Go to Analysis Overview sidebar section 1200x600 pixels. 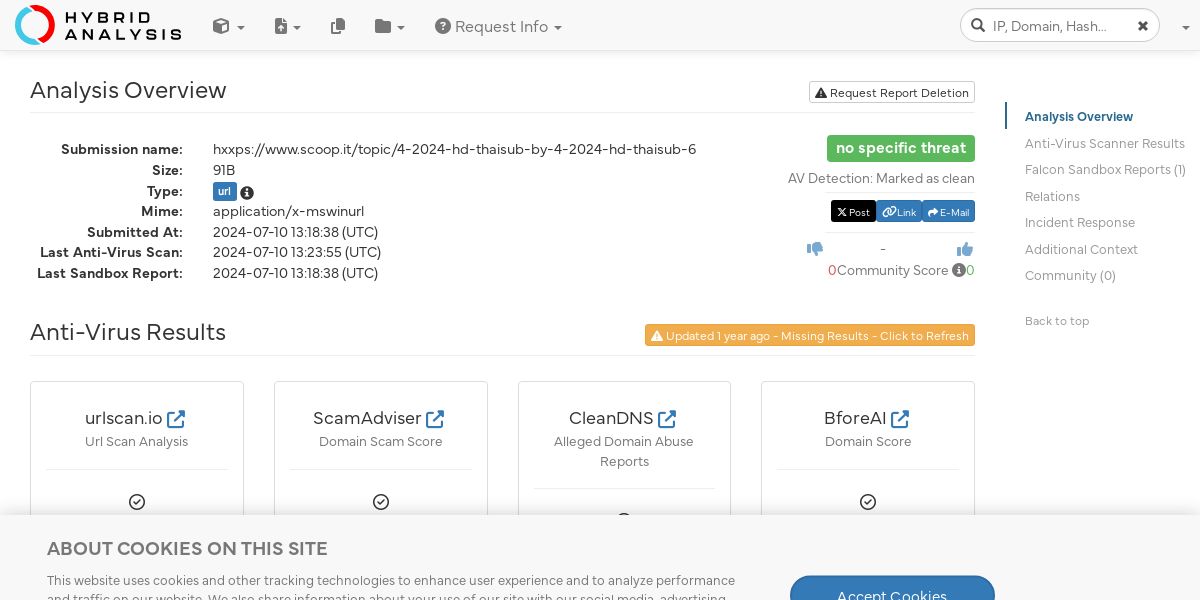(x=1079, y=117)
